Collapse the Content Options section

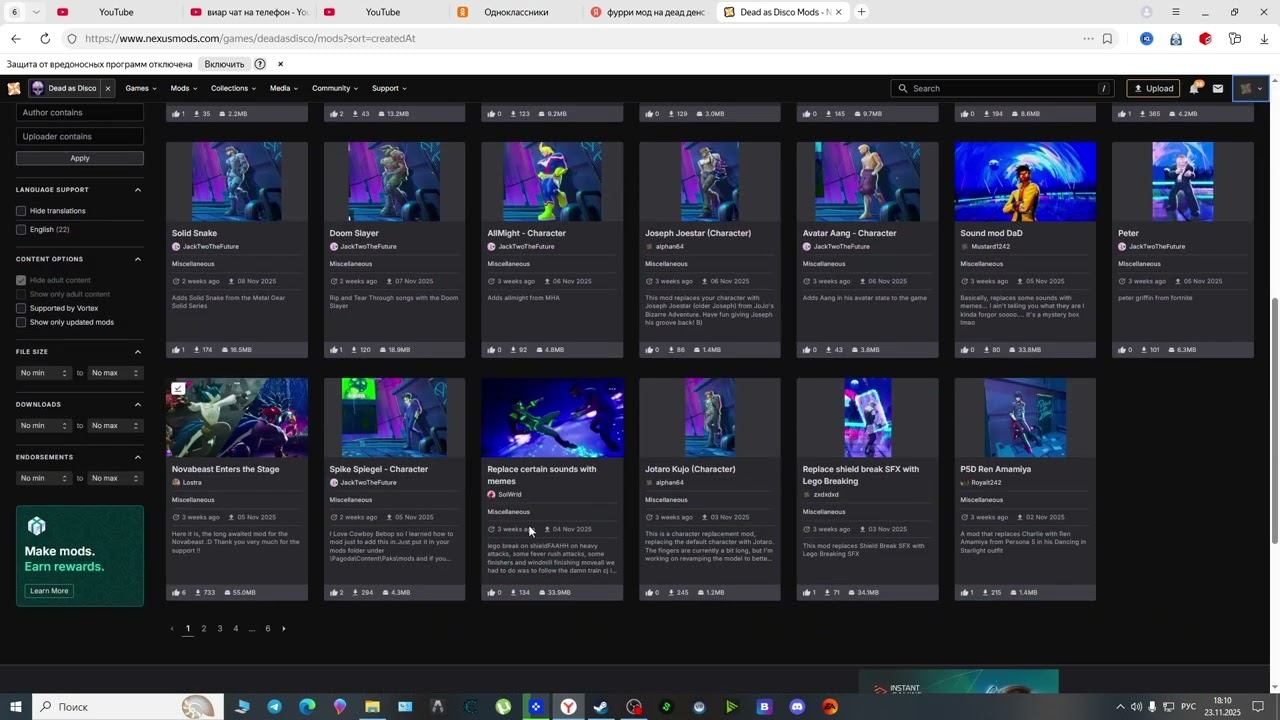tap(138, 260)
